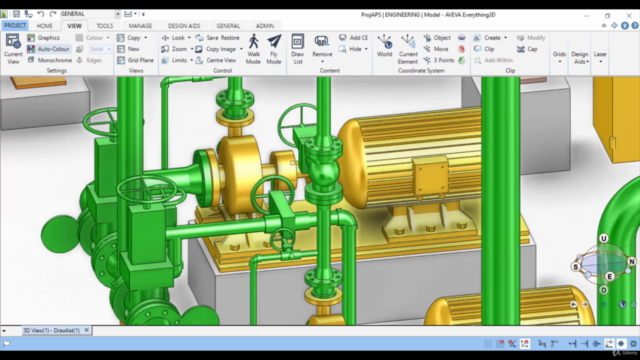This screenshot has width=640, height=360.
Task: Click Save view button
Action: 207,38
